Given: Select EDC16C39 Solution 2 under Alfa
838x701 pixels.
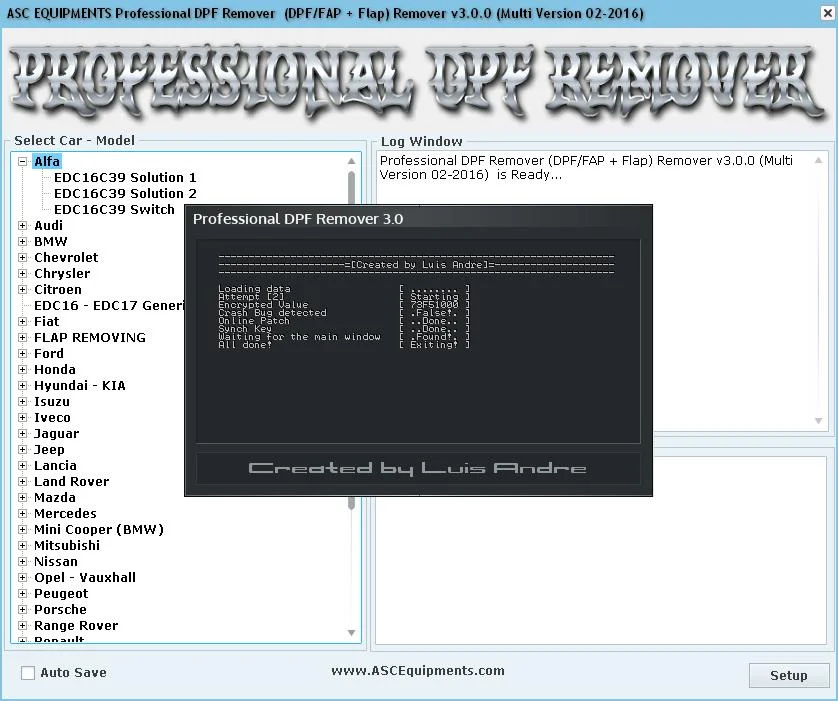Looking at the screenshot, I should (x=124, y=193).
